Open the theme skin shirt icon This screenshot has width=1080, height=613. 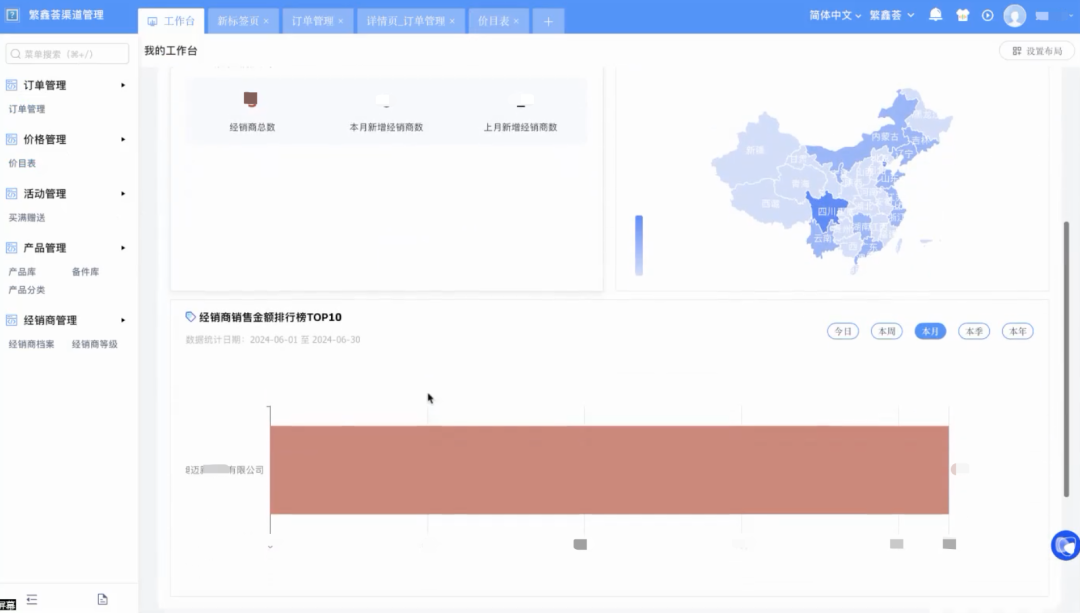962,15
